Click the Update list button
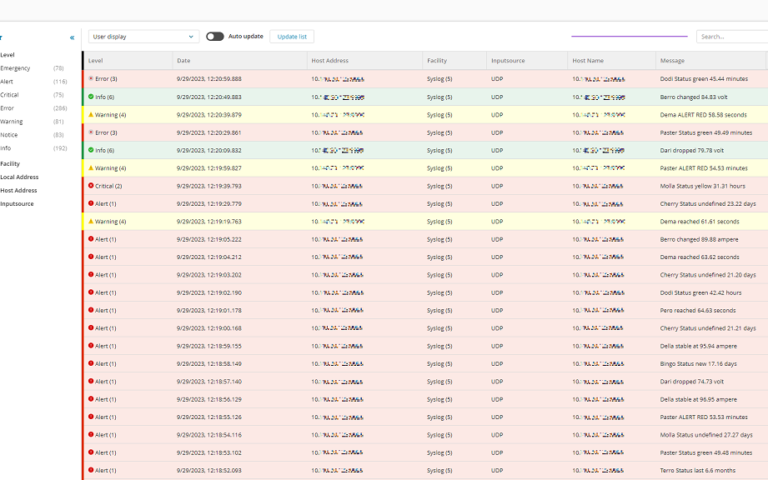The height and width of the screenshot is (480, 768). pos(292,36)
